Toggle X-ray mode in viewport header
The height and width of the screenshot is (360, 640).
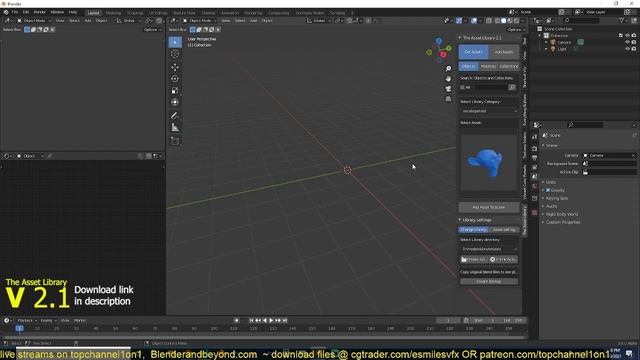[x=489, y=20]
